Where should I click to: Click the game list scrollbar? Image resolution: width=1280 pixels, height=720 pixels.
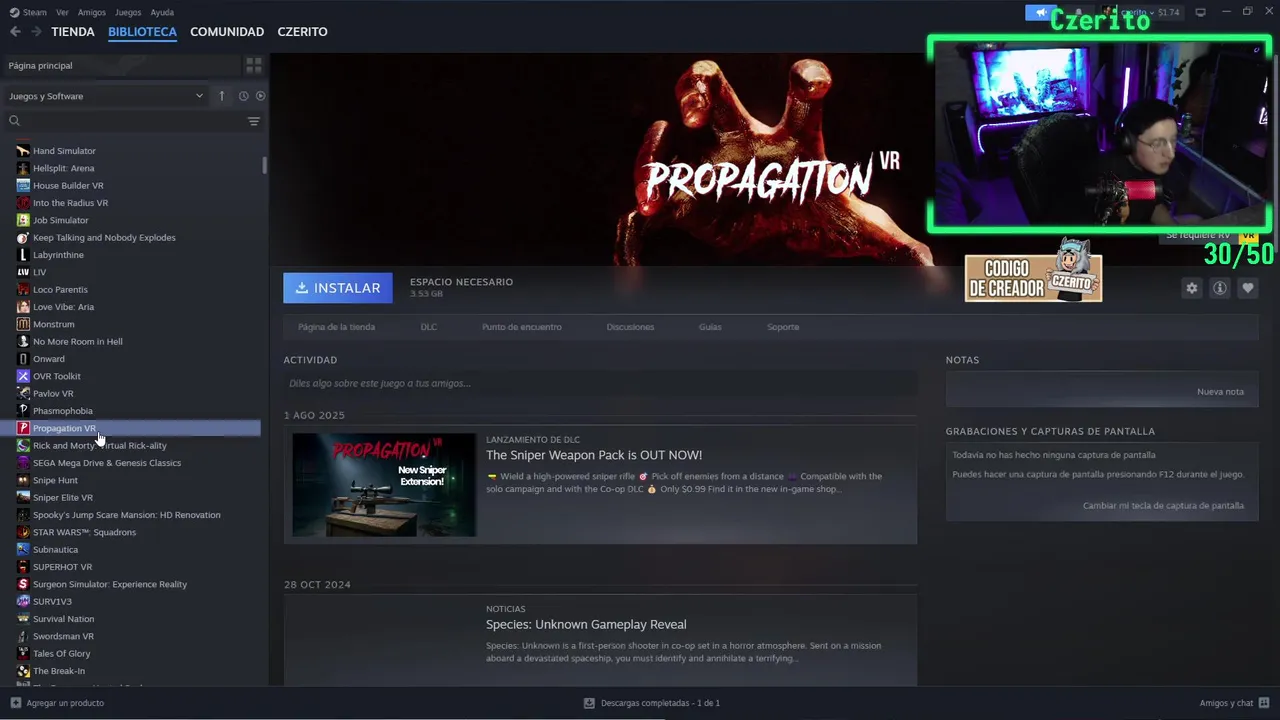[x=264, y=165]
